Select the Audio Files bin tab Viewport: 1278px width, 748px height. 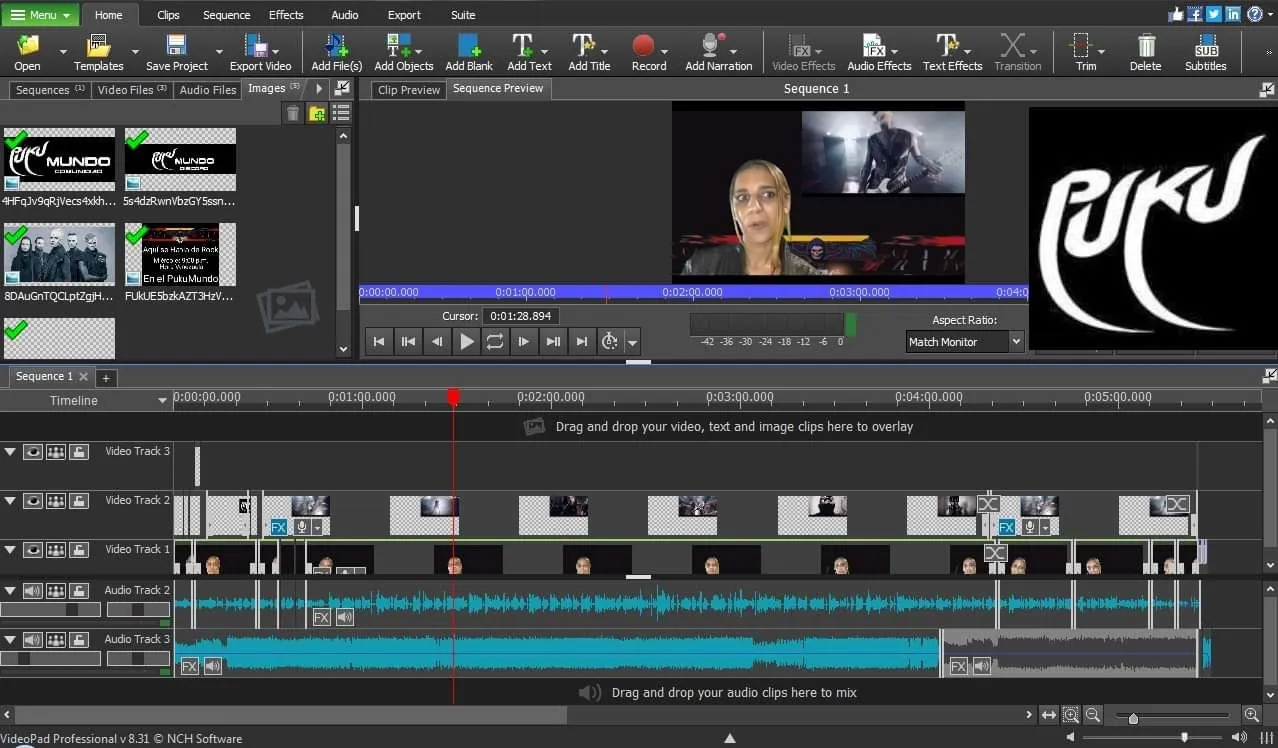208,90
